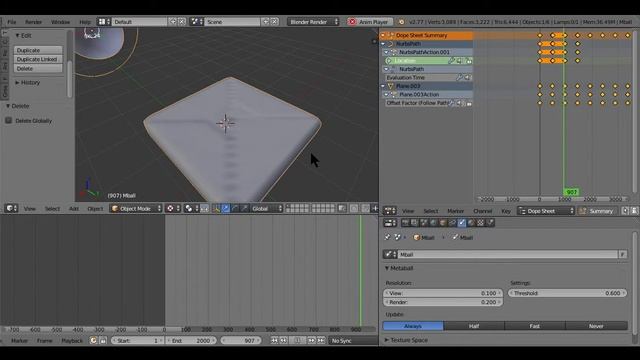The width and height of the screenshot is (640, 360).
Task: Enable Delete Globally checkbox
Action: click(8, 120)
